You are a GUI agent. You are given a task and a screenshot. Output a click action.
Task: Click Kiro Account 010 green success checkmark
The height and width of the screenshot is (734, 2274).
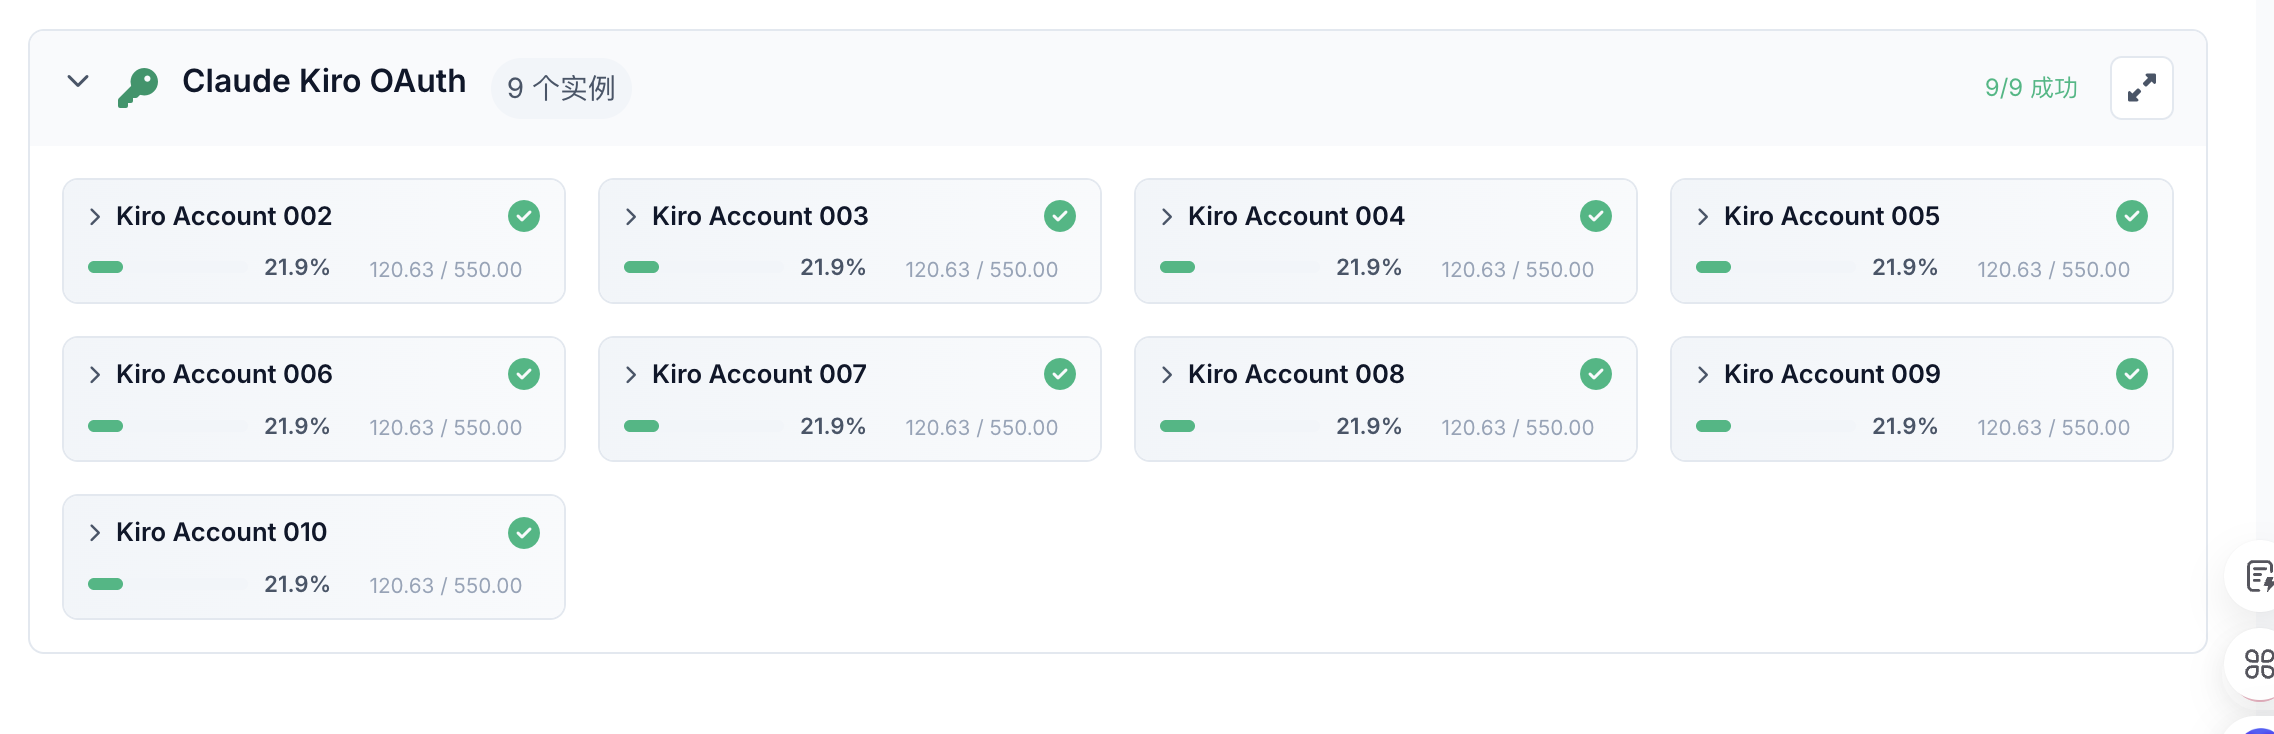click(524, 533)
